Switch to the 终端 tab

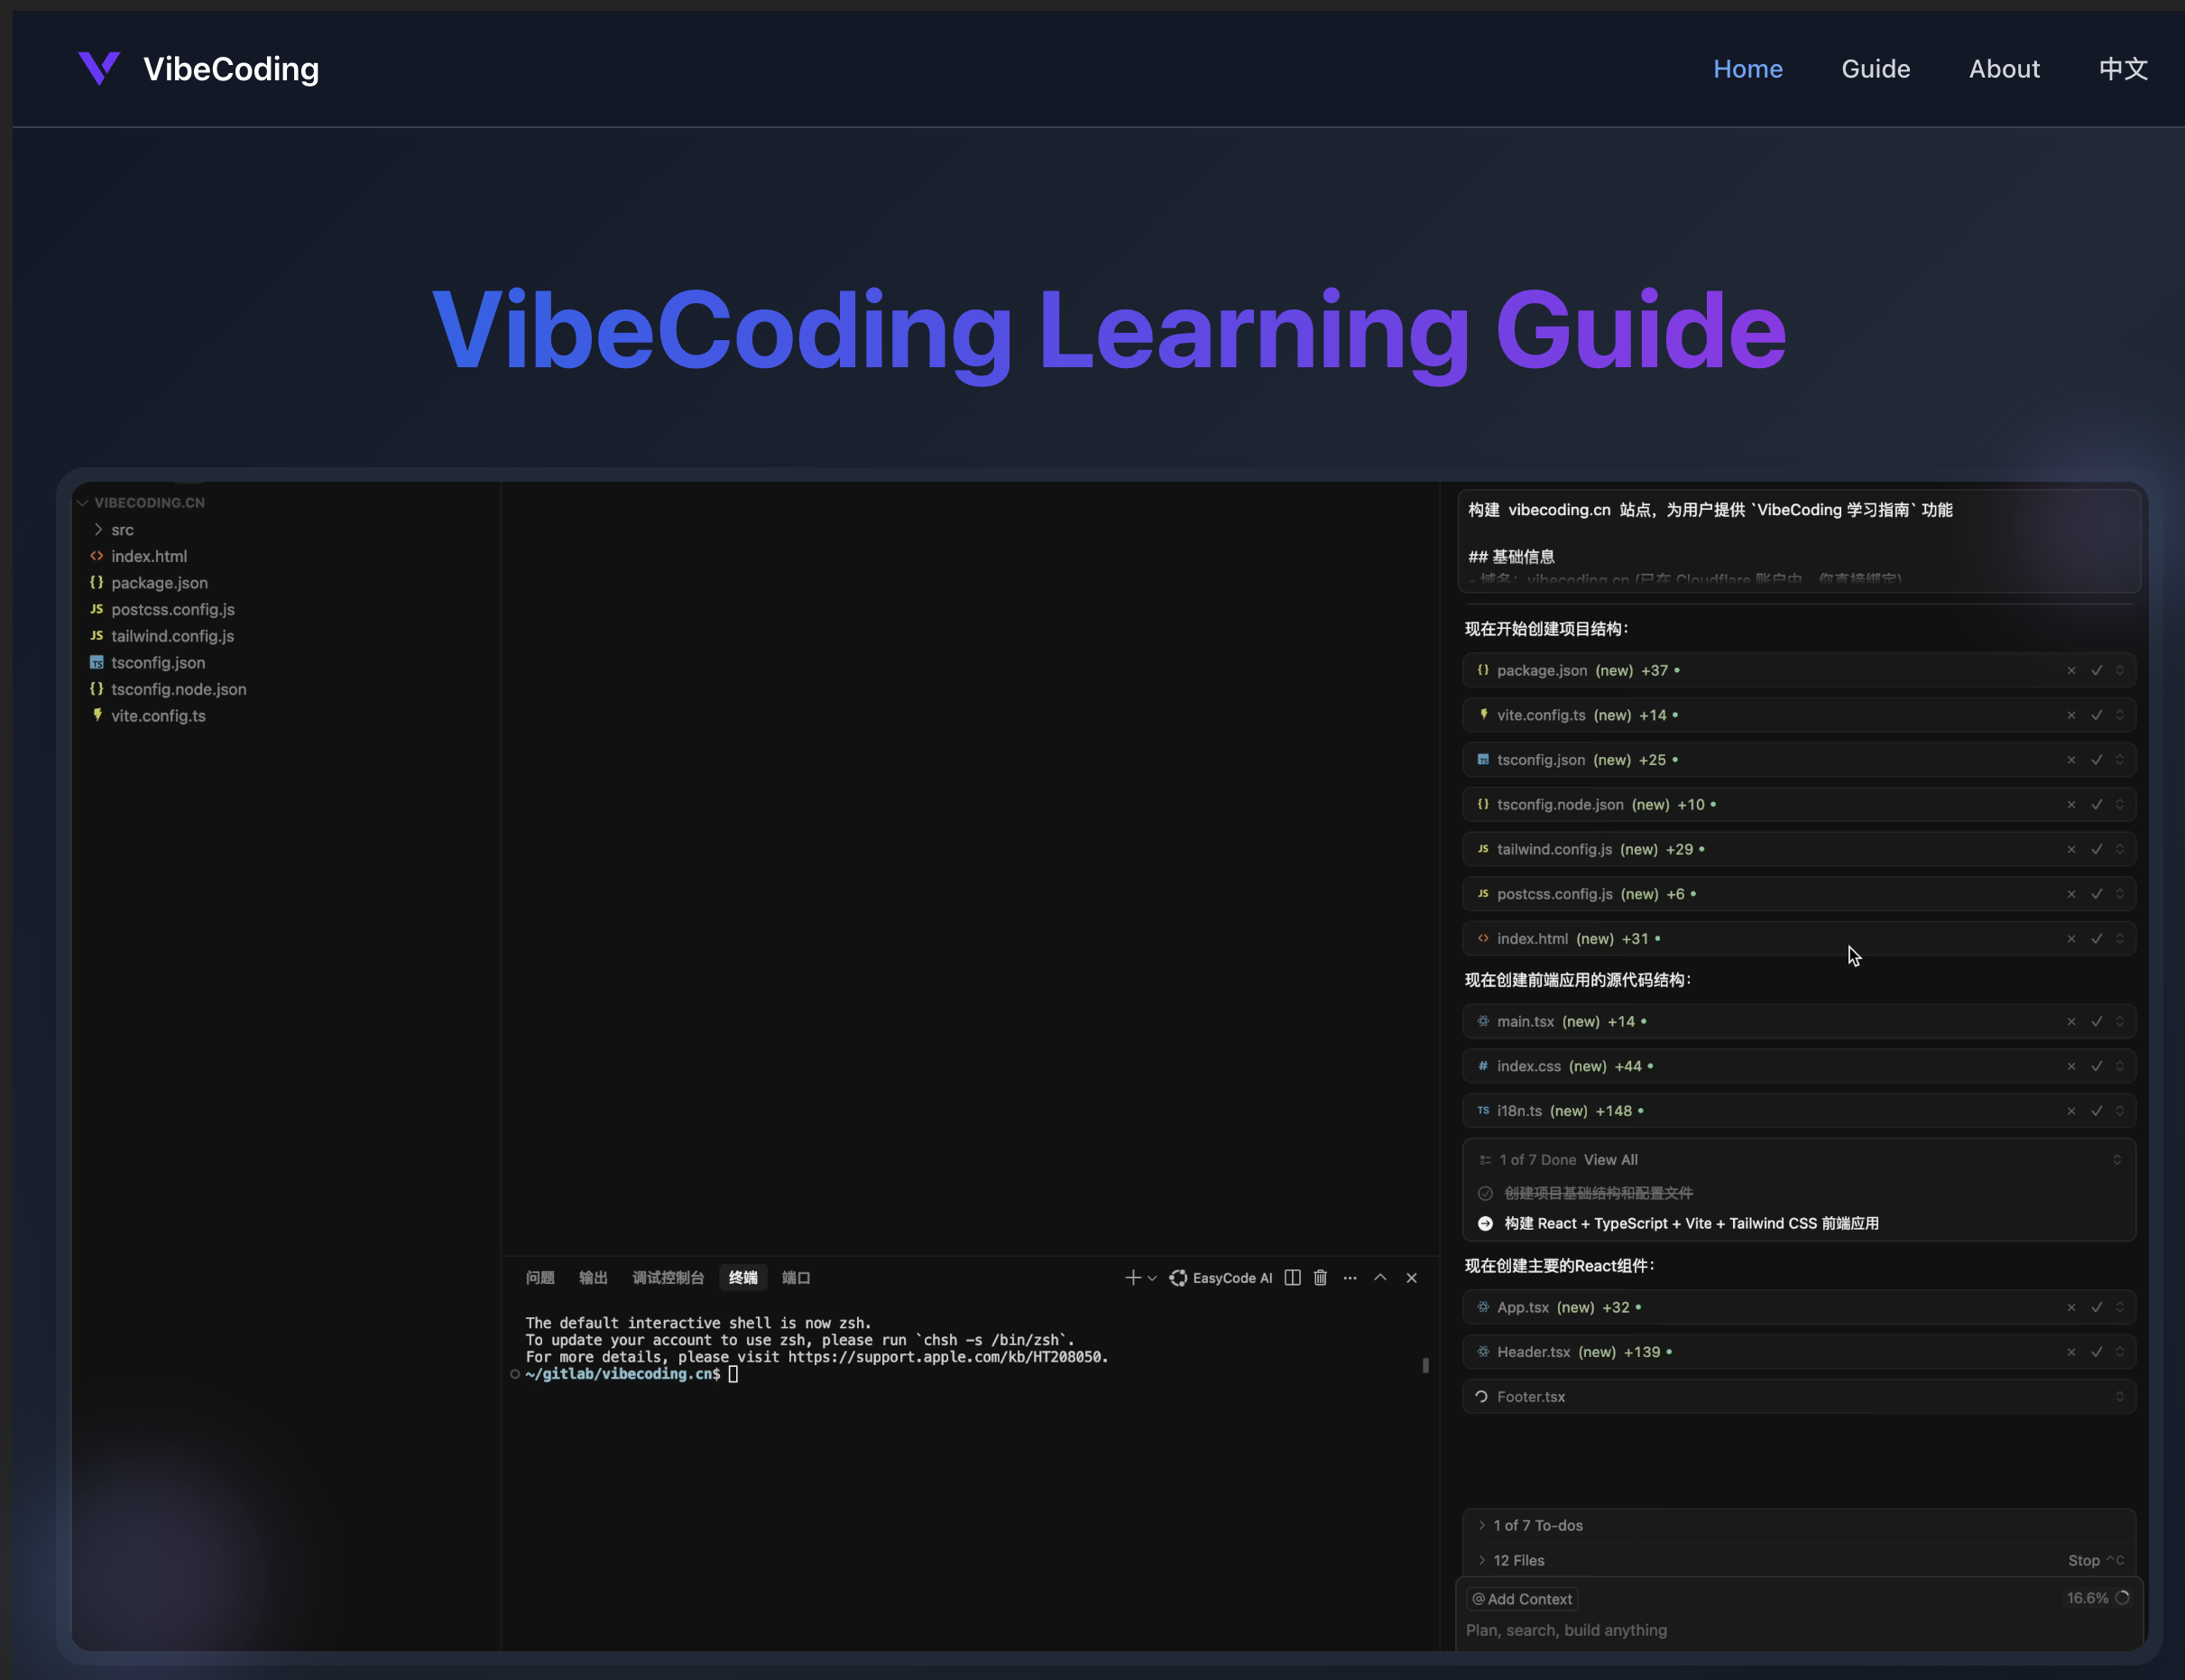click(x=742, y=1277)
